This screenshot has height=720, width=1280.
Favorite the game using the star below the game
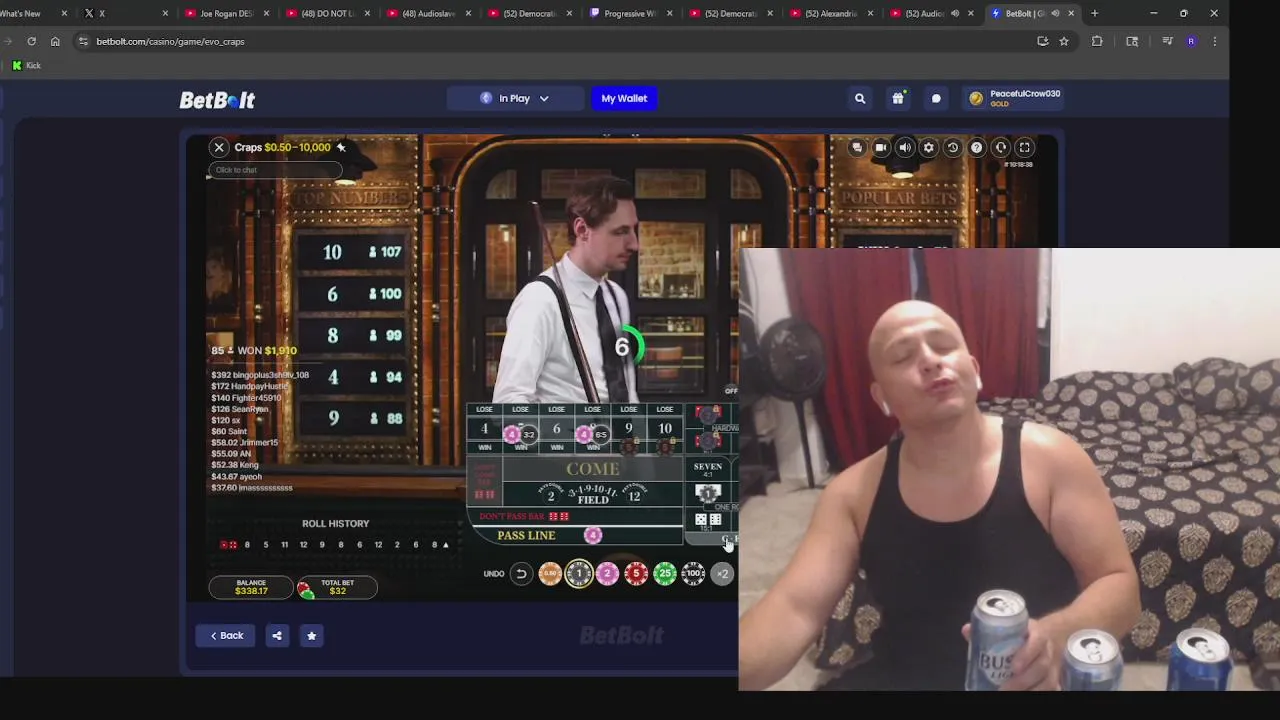[311, 635]
